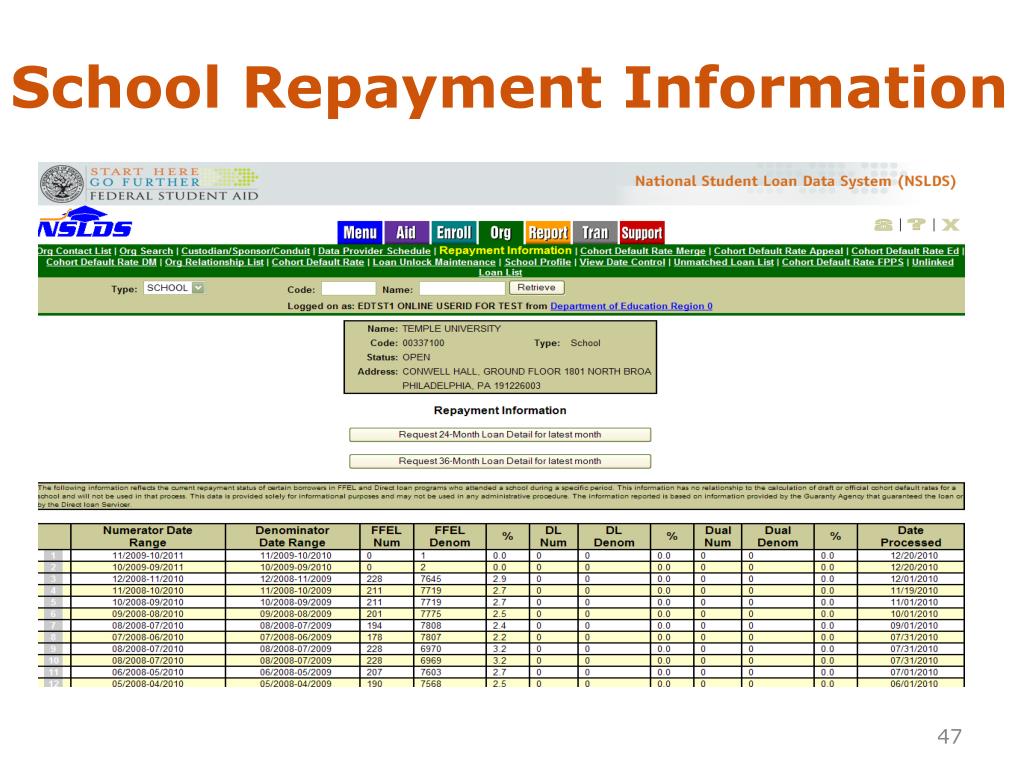
Task: Open Data Provider Schedule link
Action: (x=374, y=251)
